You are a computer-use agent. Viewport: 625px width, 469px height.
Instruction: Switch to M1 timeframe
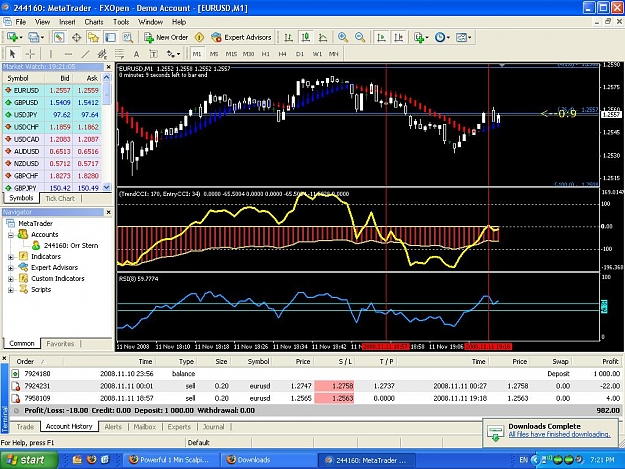(x=197, y=54)
